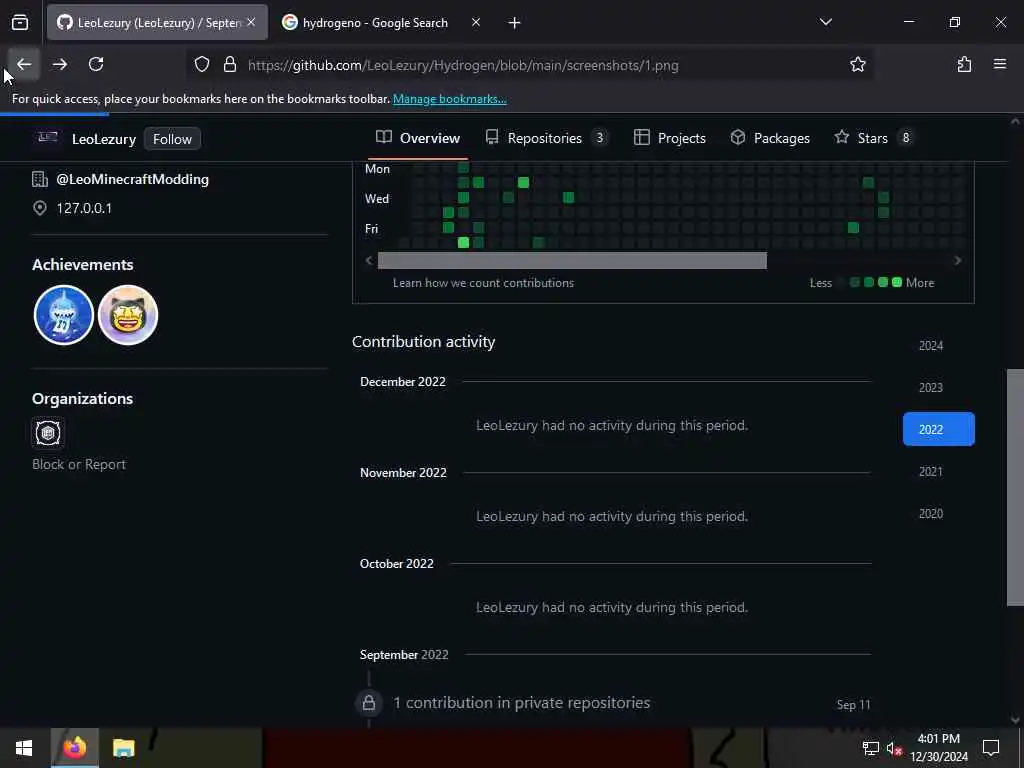Click the bright green contribution cell in the graph's bottom row

click(x=464, y=243)
